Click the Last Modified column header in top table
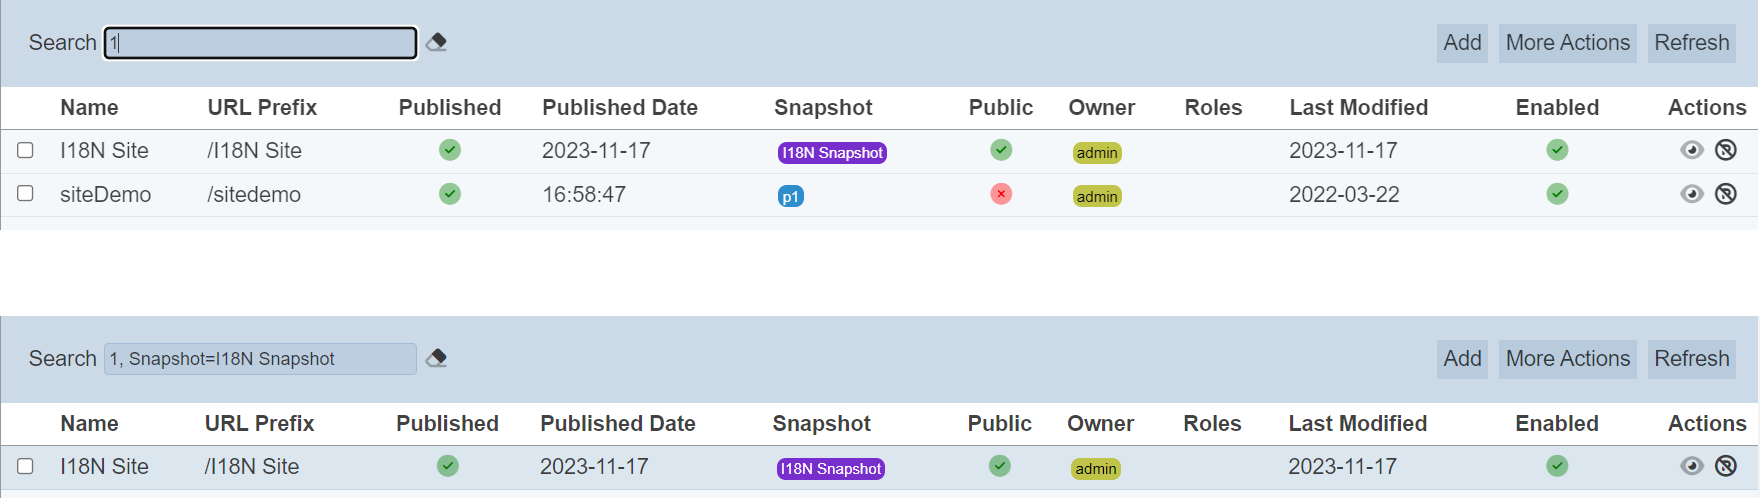The height and width of the screenshot is (498, 1760). click(1358, 108)
